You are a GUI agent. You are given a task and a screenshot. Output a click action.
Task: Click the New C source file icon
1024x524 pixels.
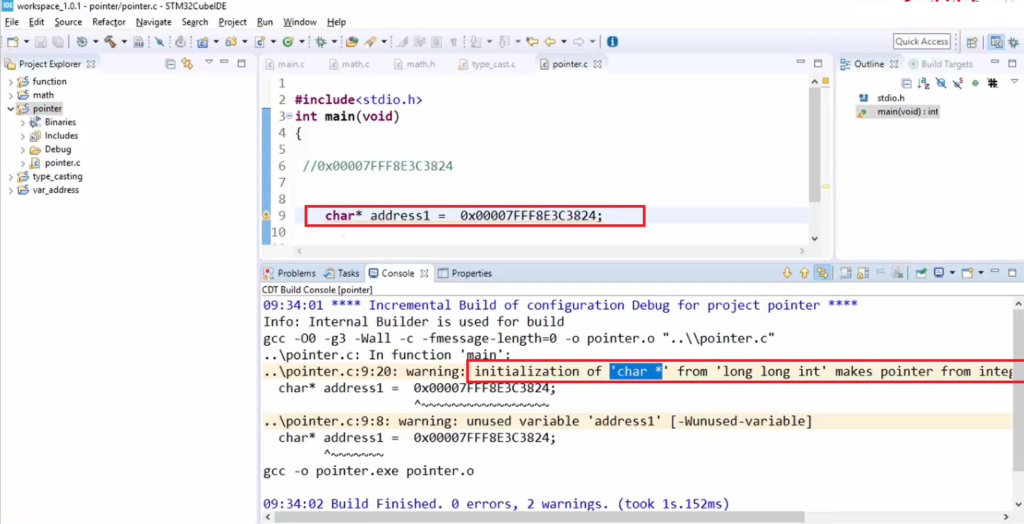[260, 42]
